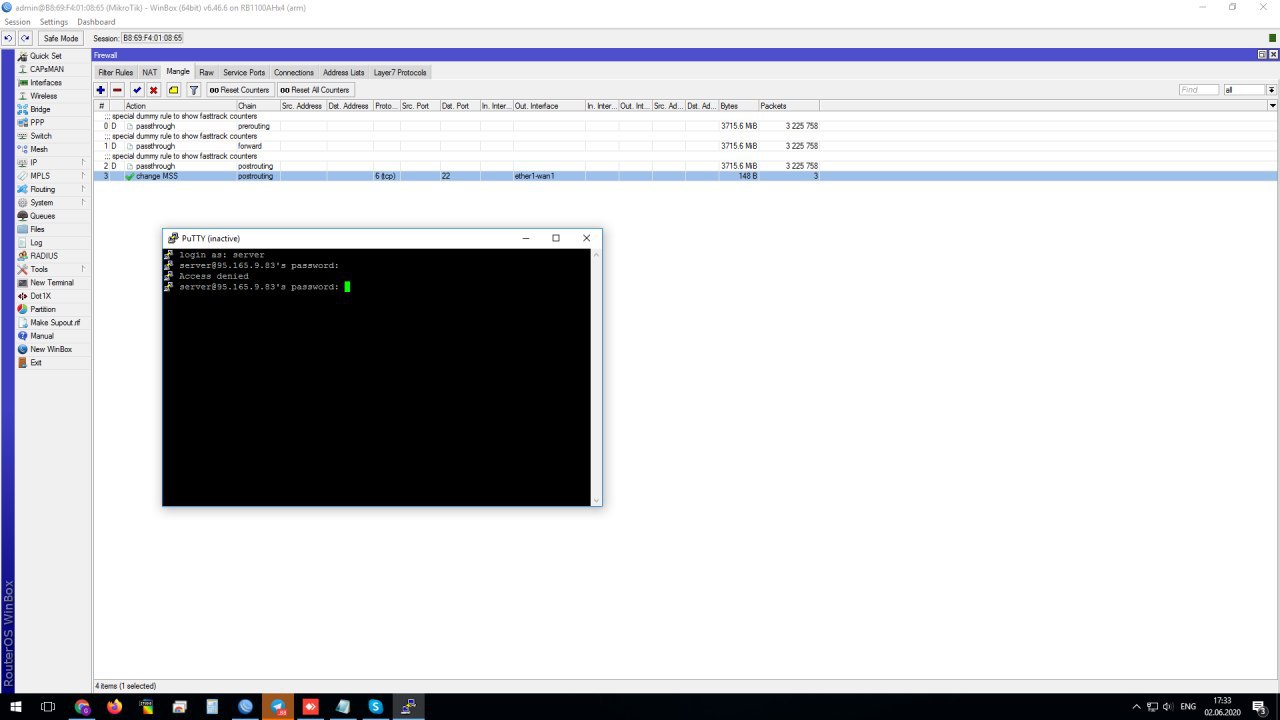1280x720 pixels.
Task: Click the Session address field
Action: (x=152, y=38)
